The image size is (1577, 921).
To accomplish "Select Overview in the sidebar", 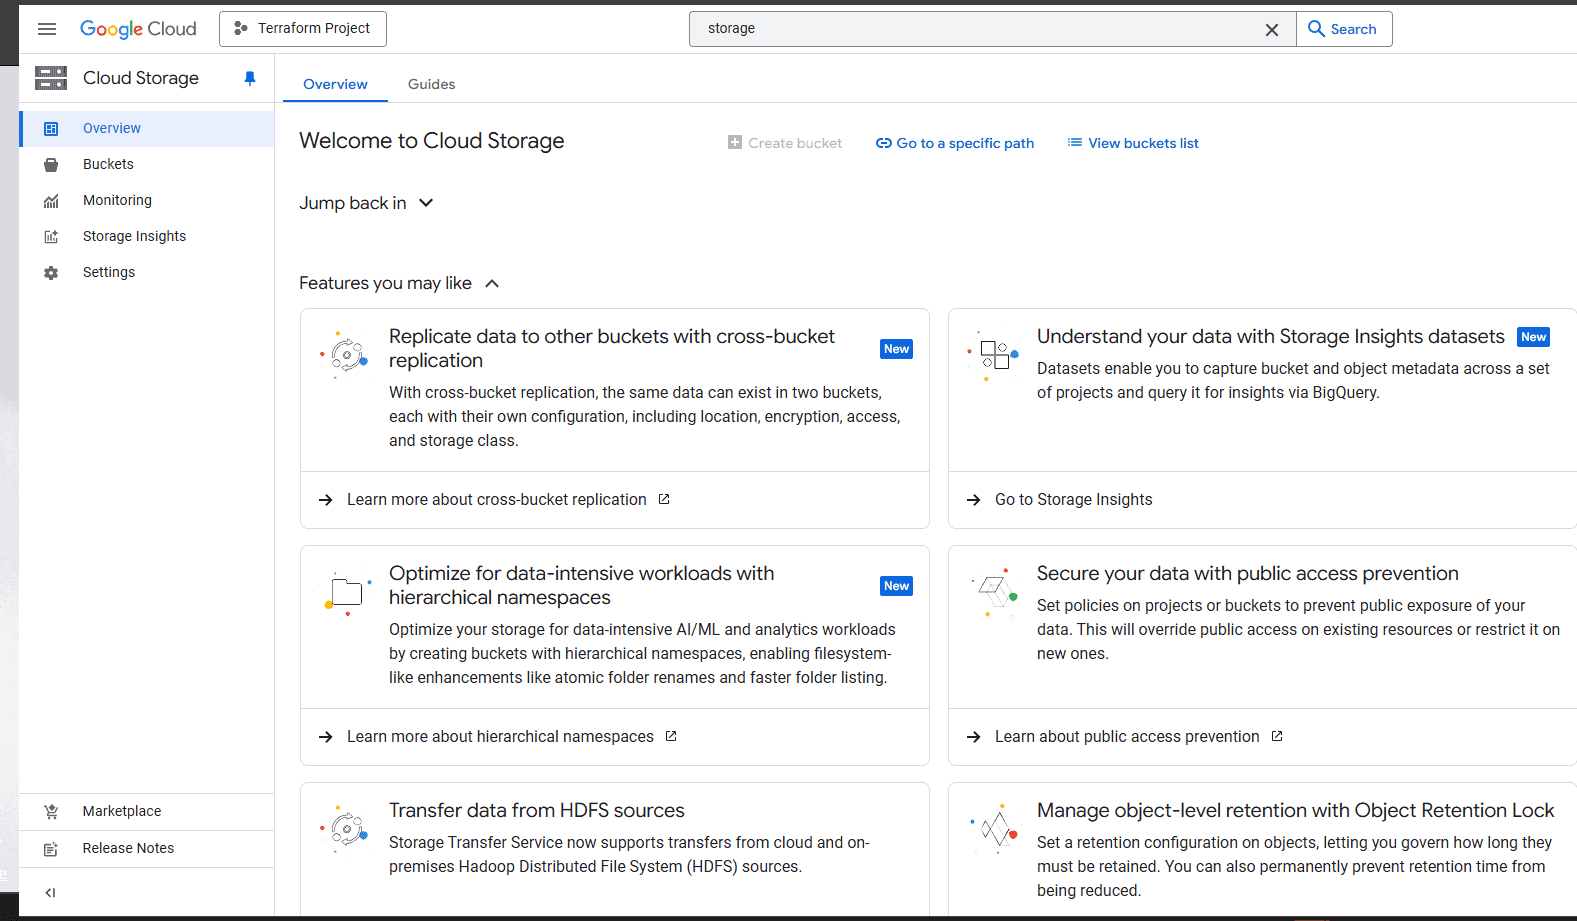I will click(x=147, y=128).
